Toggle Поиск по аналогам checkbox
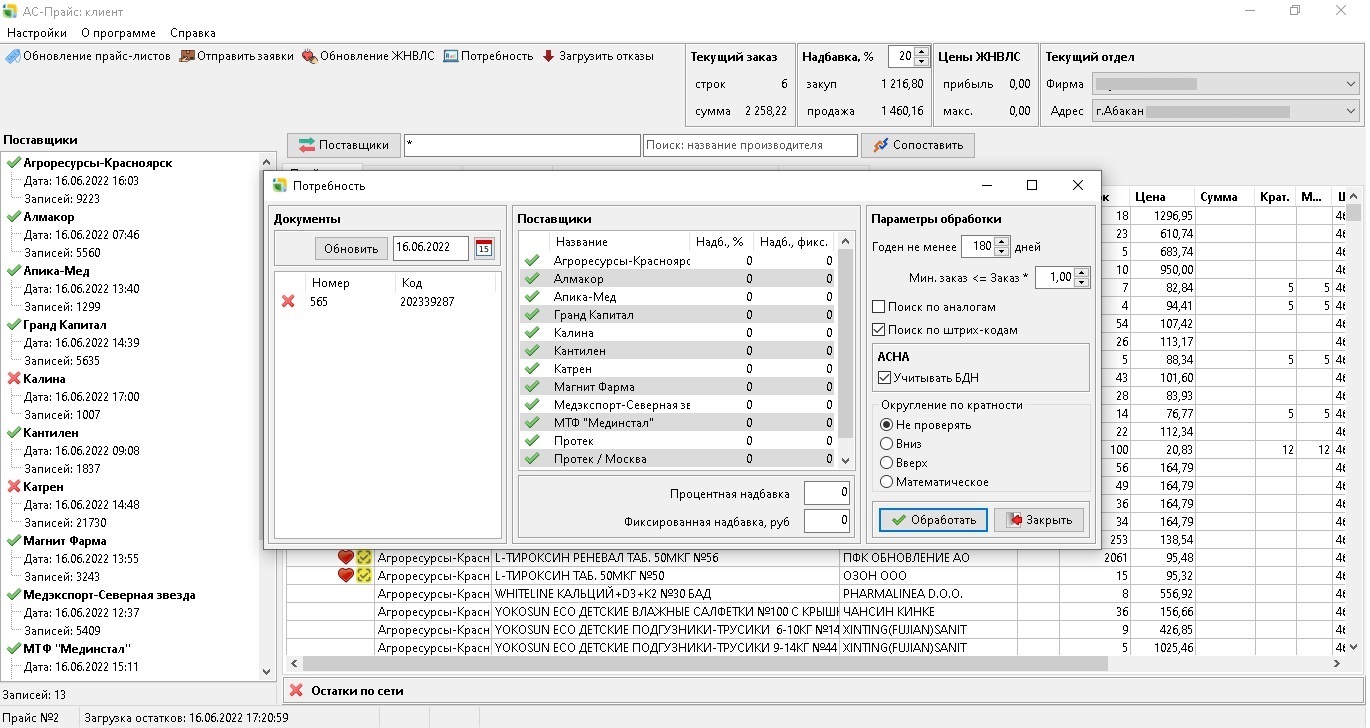The width and height of the screenshot is (1370, 728). point(879,307)
